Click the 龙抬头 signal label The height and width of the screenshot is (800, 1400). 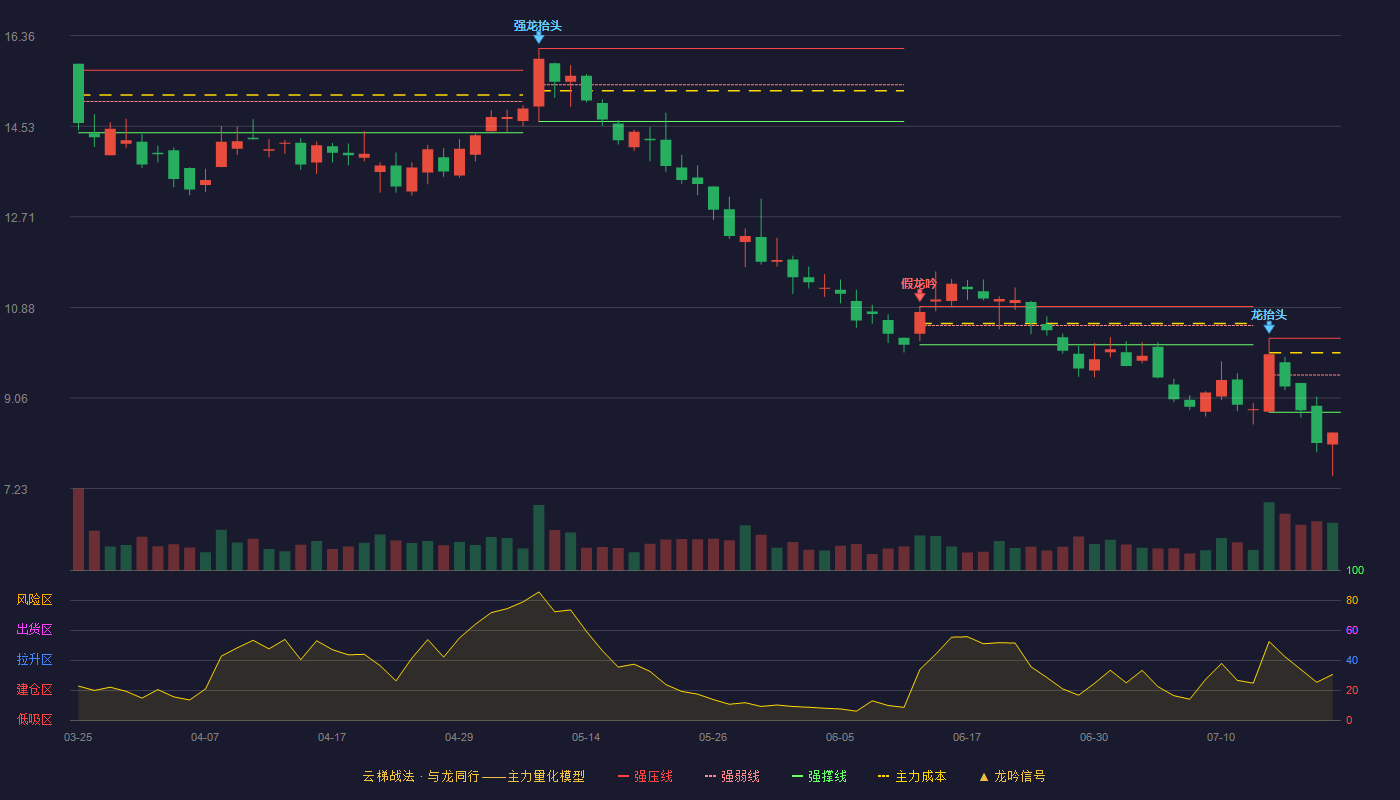coord(1269,315)
